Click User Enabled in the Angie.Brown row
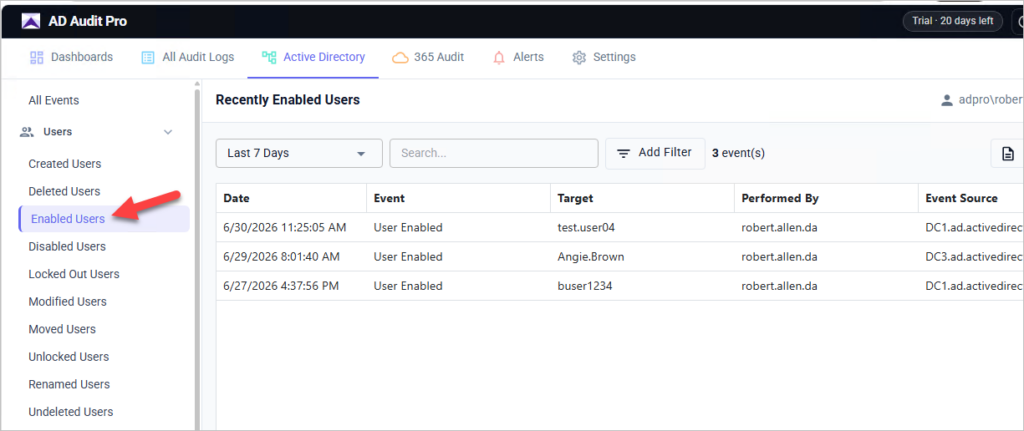 coord(408,257)
